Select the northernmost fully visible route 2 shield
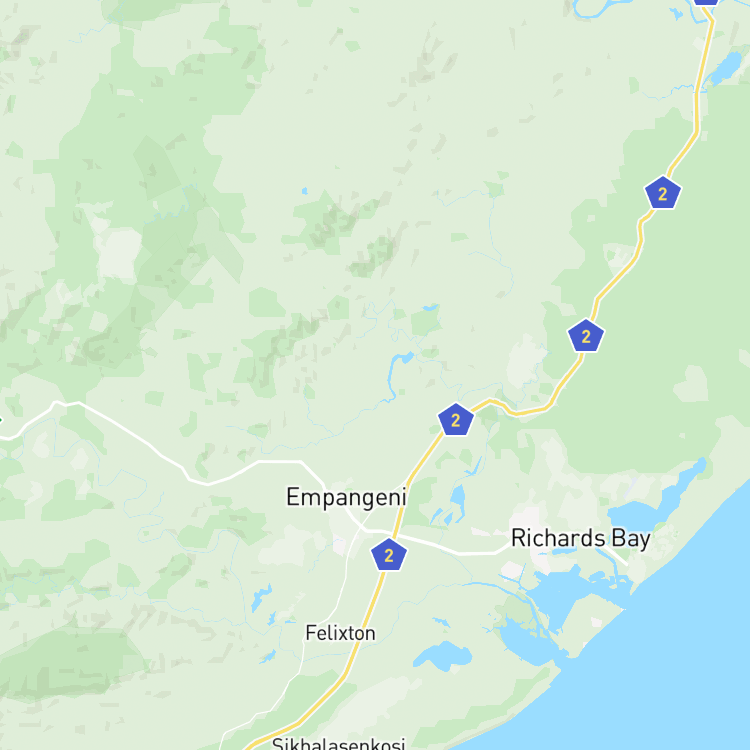This screenshot has height=750, width=750. click(x=662, y=193)
